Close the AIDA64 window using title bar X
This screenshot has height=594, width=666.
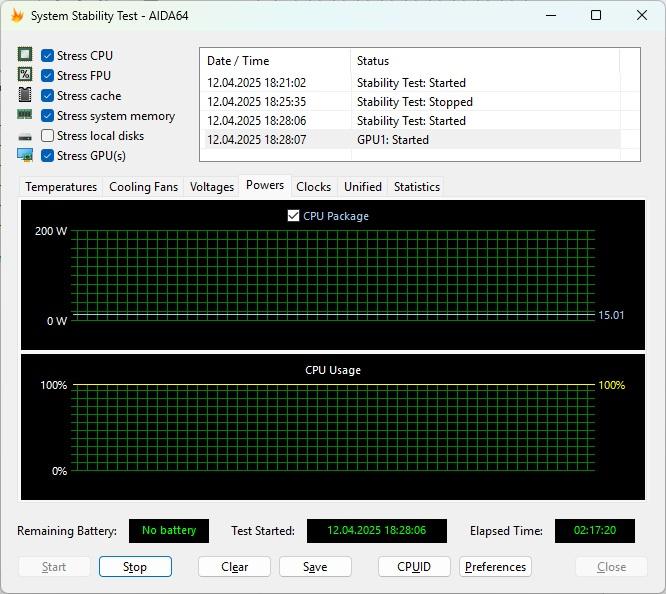[x=642, y=15]
